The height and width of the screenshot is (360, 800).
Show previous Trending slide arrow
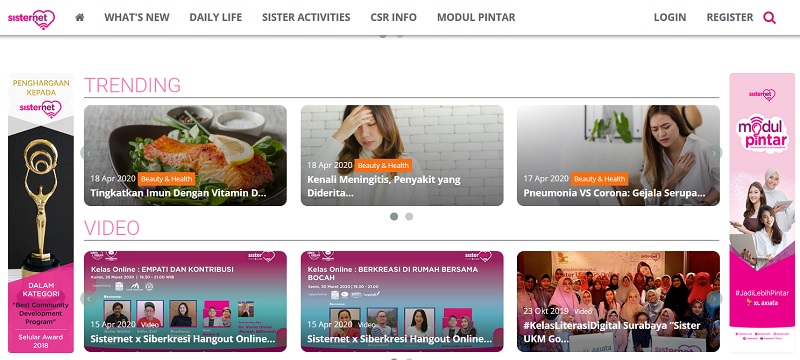click(88, 153)
